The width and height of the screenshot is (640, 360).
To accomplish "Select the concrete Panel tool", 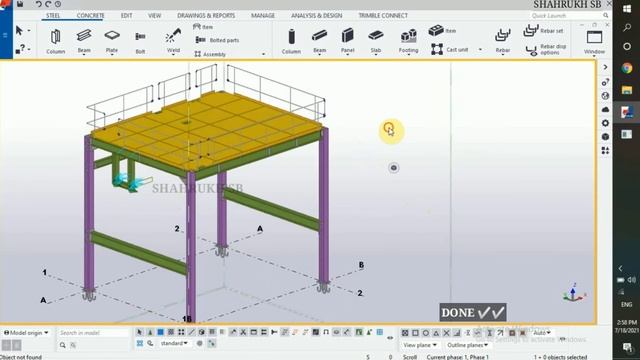I will tap(347, 41).
